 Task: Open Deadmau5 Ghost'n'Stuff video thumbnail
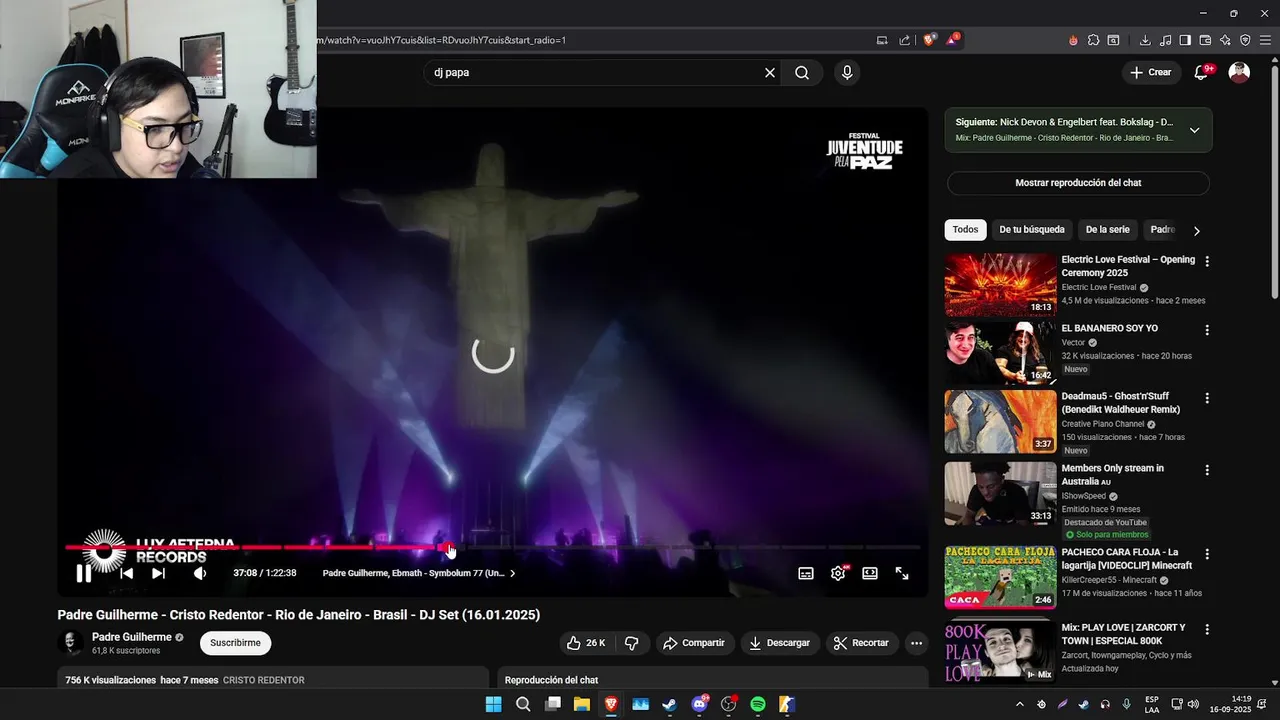1000,421
